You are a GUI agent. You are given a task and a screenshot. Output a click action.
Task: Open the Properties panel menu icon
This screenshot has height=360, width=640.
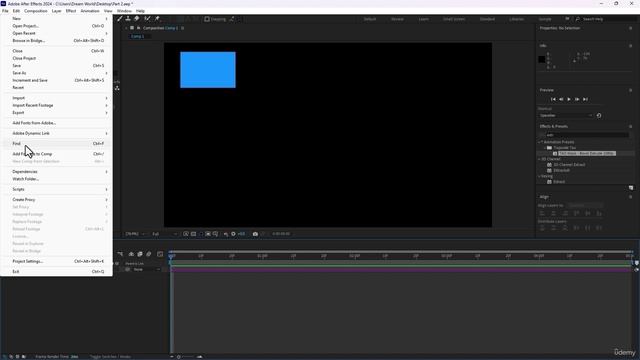click(631, 29)
